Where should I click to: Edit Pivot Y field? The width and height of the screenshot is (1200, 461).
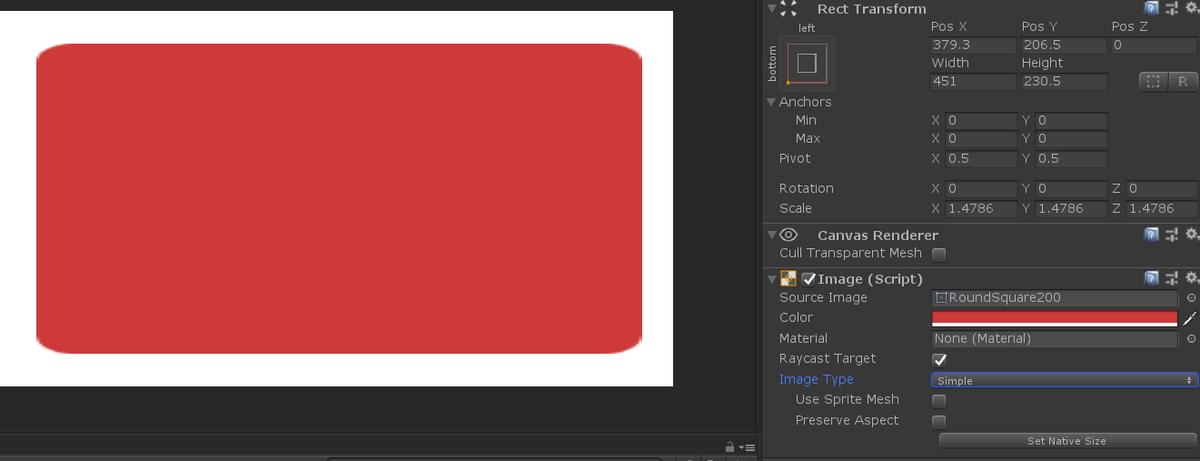click(1071, 159)
